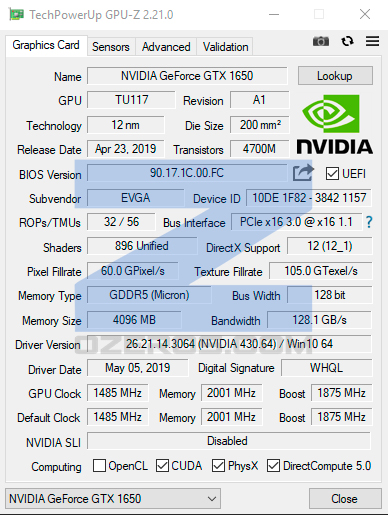Click the Bus Interface question mark

(x=369, y=222)
